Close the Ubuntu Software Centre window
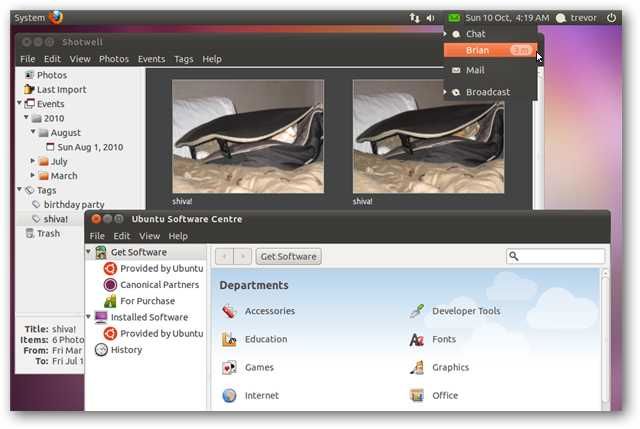 96,219
